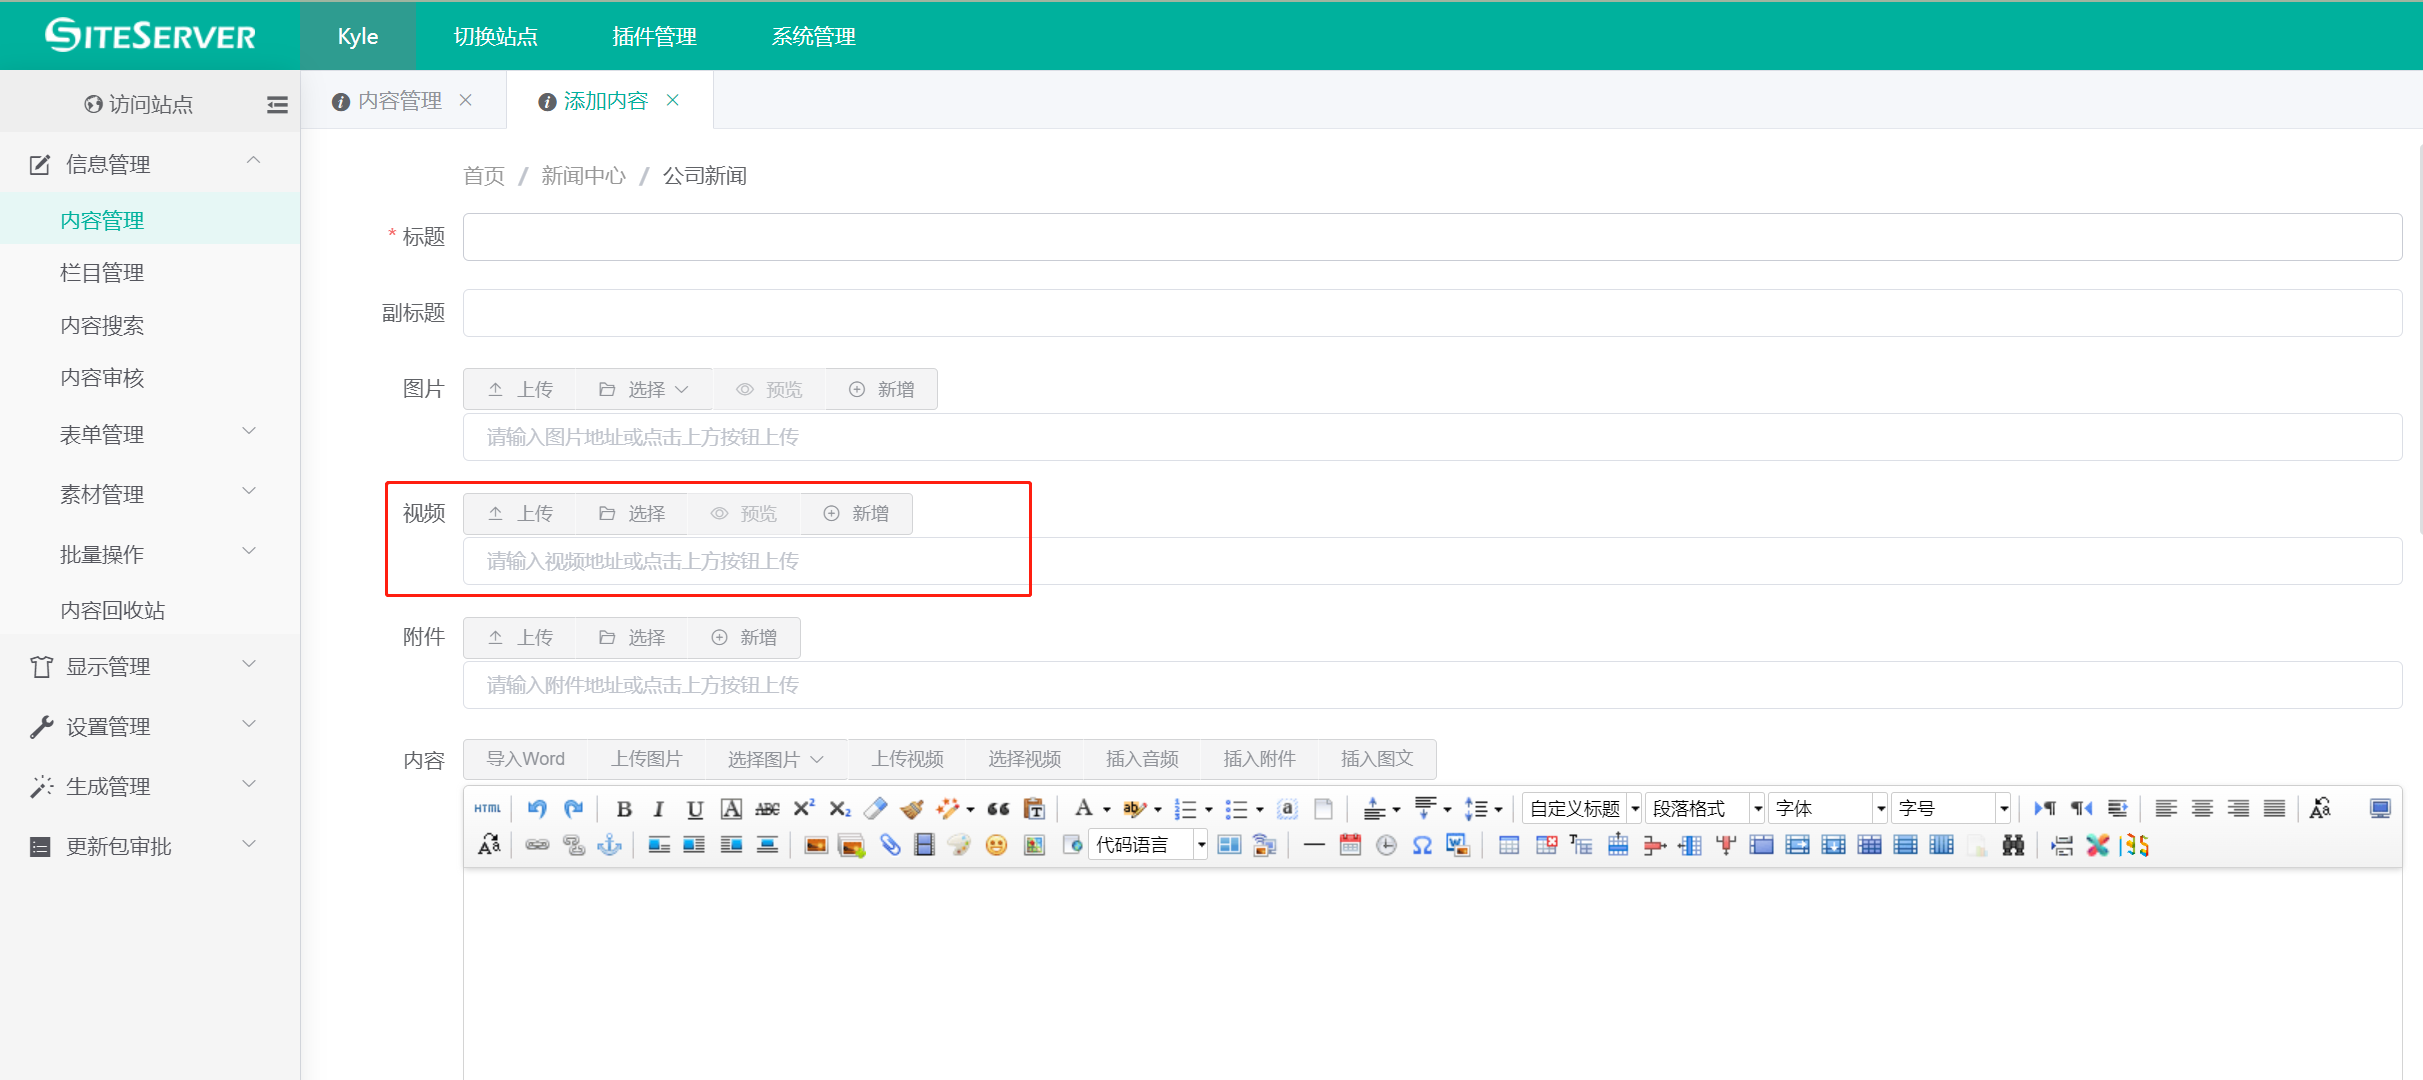Viewport: 2423px width, 1080px height.
Task: Open find and replace binoculars icon
Action: pyautogui.click(x=2013, y=846)
